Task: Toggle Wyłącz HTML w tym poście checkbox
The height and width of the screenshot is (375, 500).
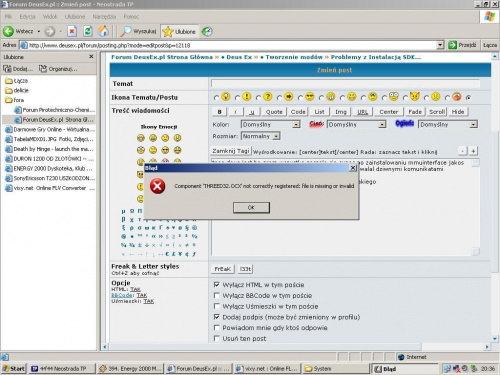Action: (216, 285)
